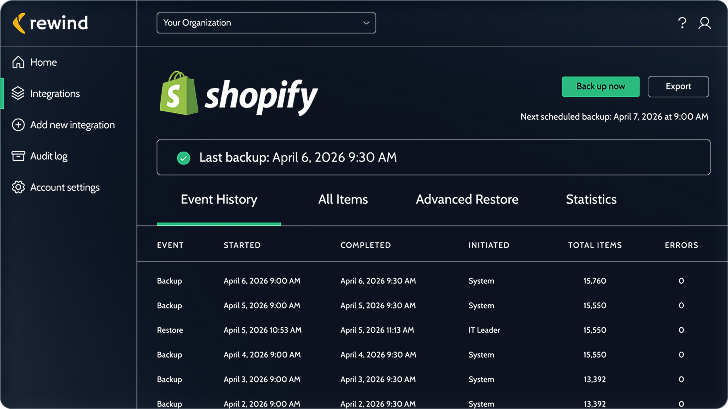The height and width of the screenshot is (409, 728).
Task: Click 'April 6, 2026 9:30 AM' completed cell
Action: tap(378, 281)
